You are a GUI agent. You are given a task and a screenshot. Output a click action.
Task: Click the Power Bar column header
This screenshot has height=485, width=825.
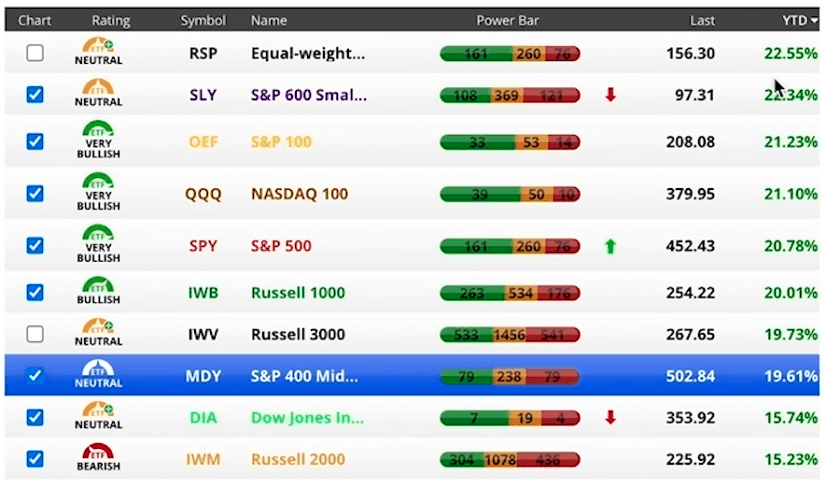(507, 21)
